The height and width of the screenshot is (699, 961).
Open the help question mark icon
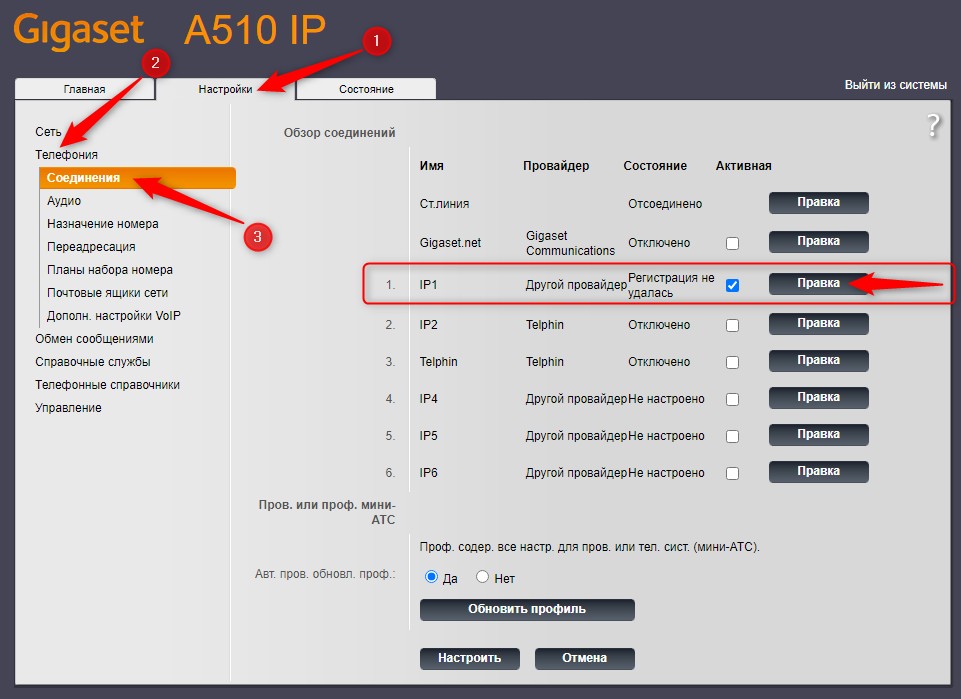coord(933,126)
